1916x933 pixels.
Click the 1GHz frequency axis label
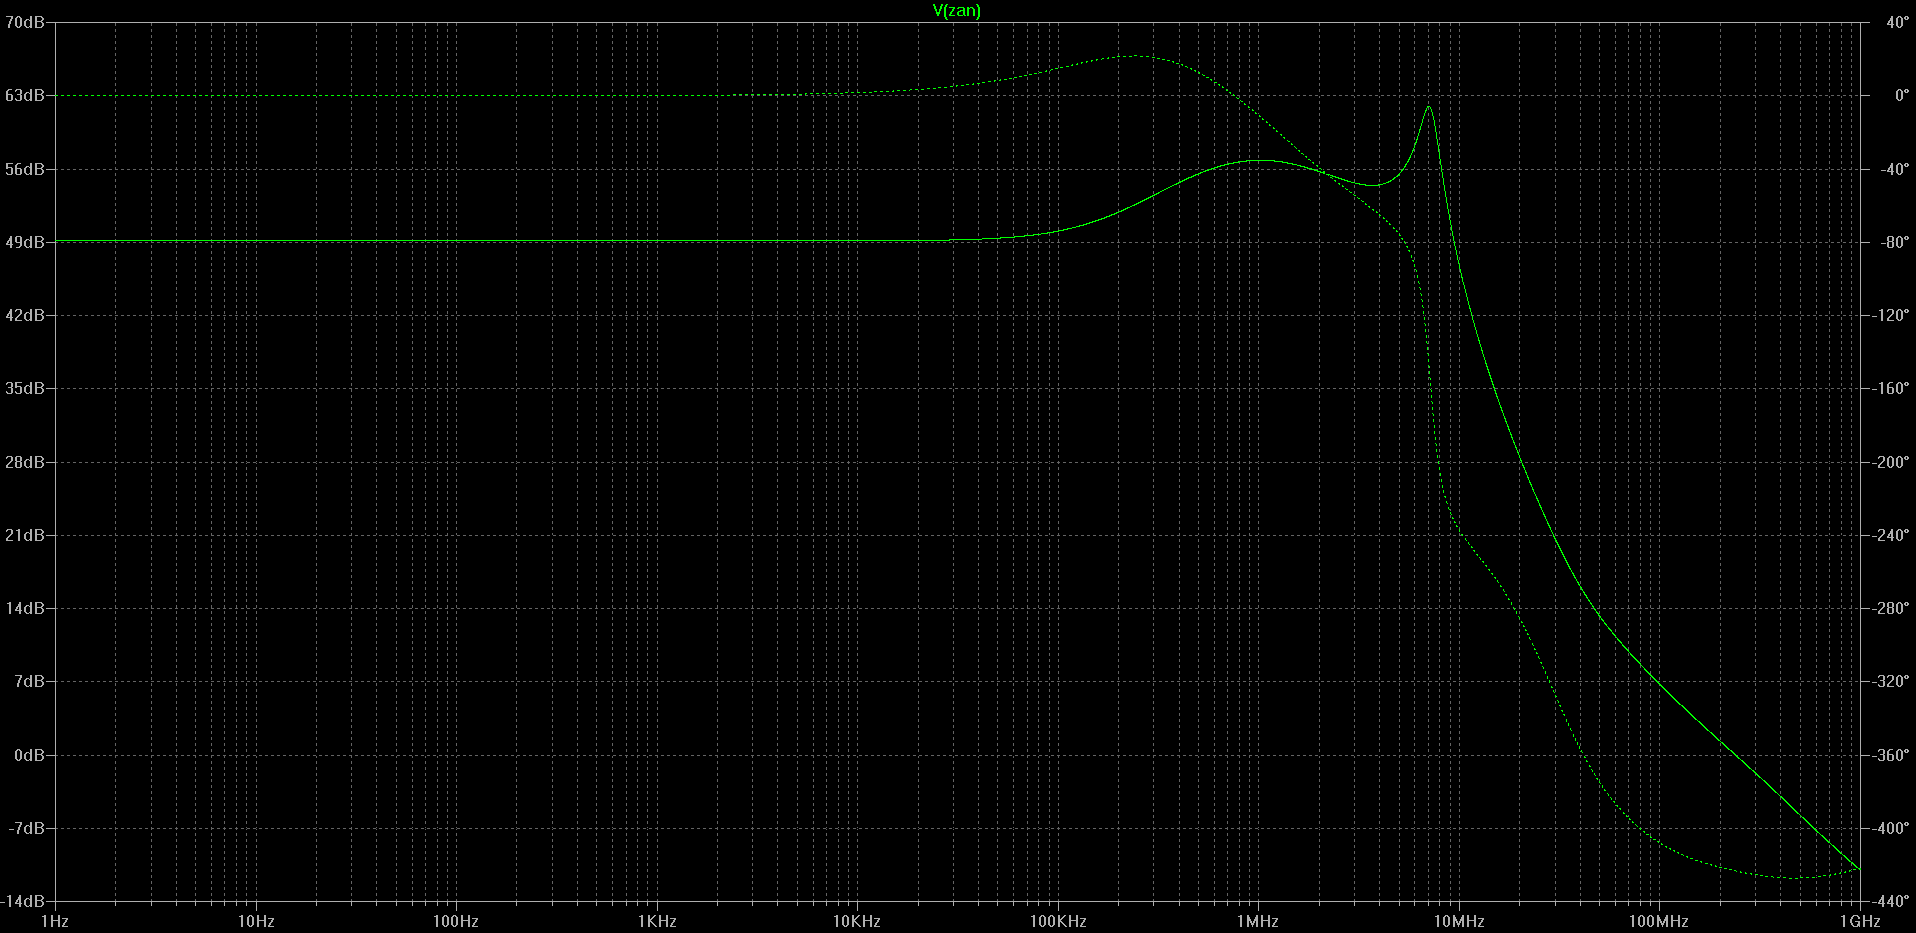1860,921
